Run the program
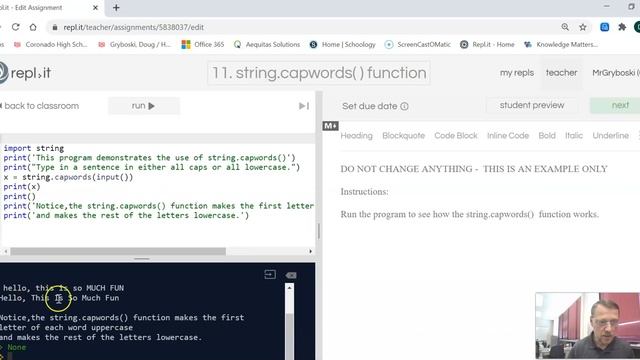The image size is (640, 360). (x=144, y=106)
